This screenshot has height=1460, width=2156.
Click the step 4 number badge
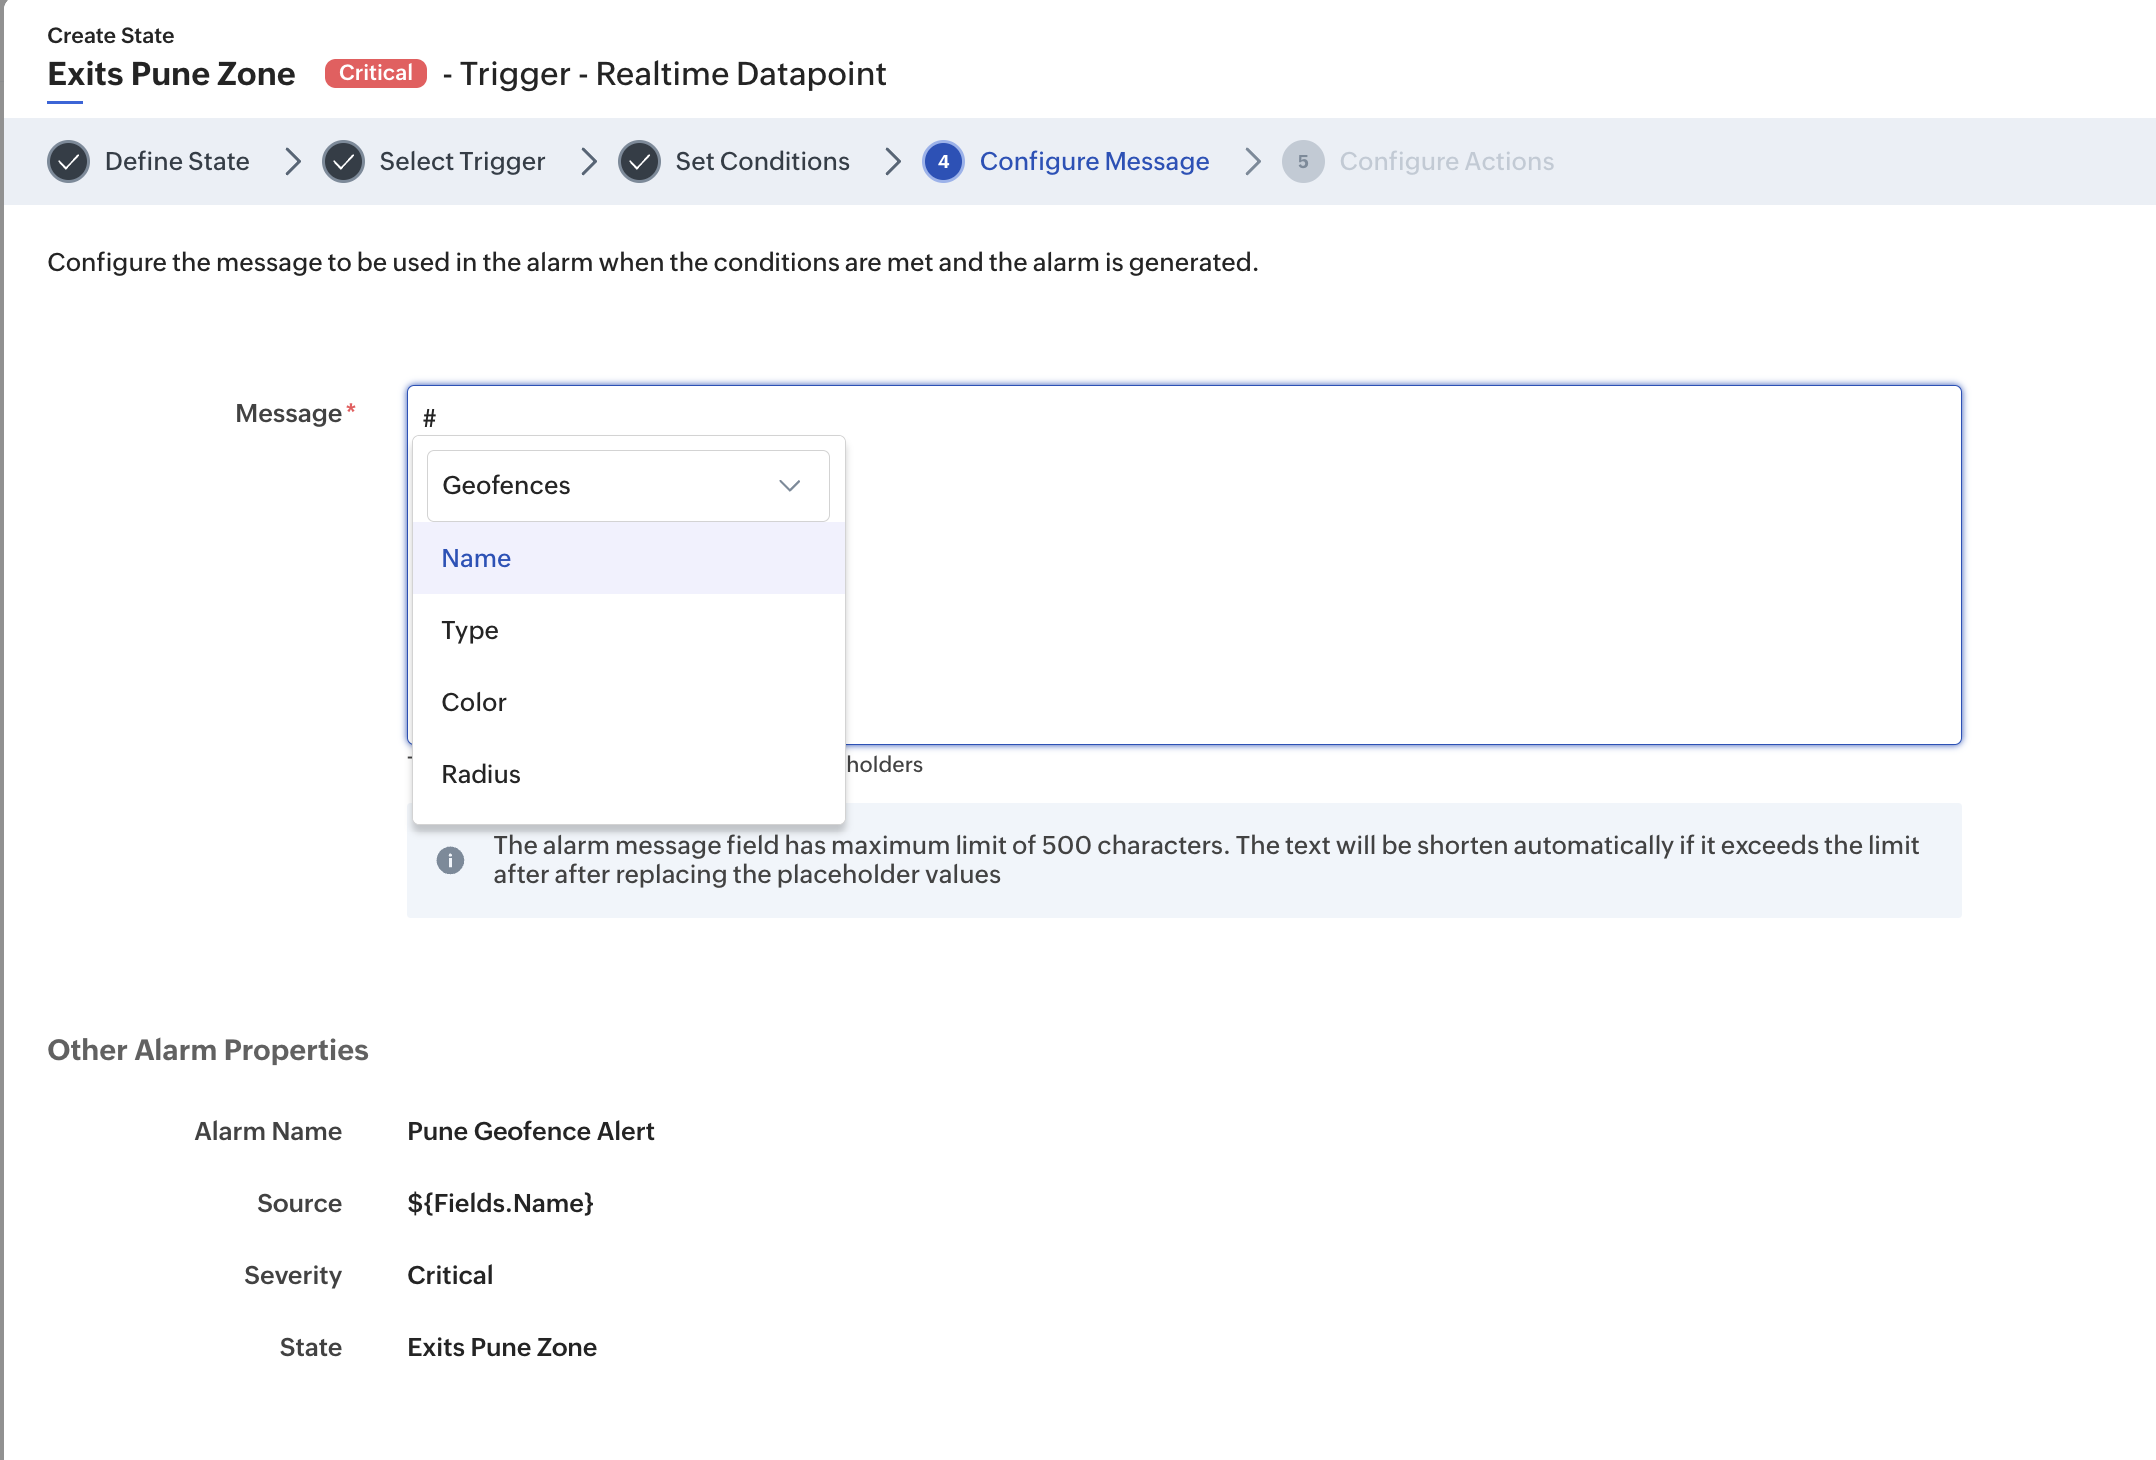(943, 162)
